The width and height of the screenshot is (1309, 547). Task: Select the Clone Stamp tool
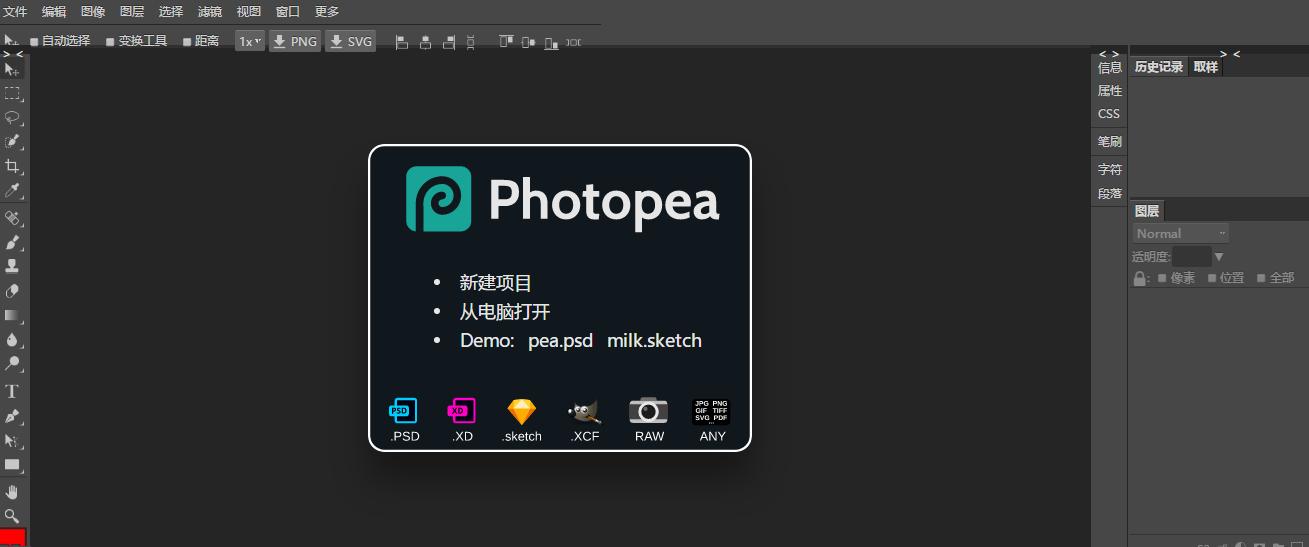click(x=12, y=266)
